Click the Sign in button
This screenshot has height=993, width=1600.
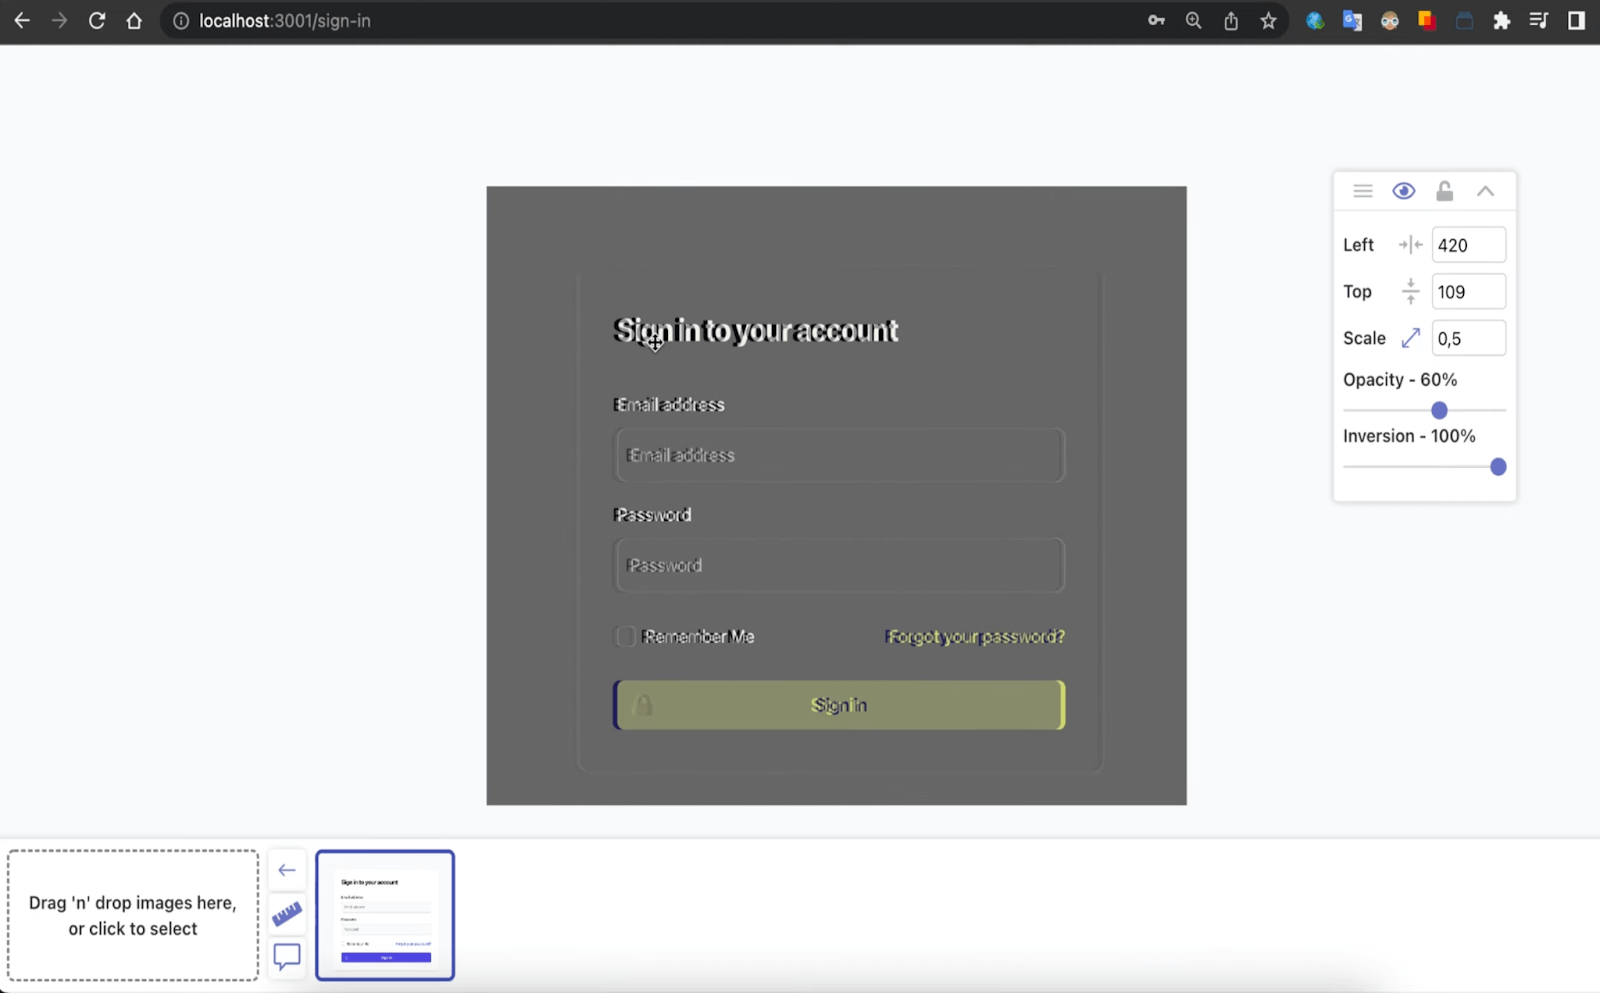(839, 705)
